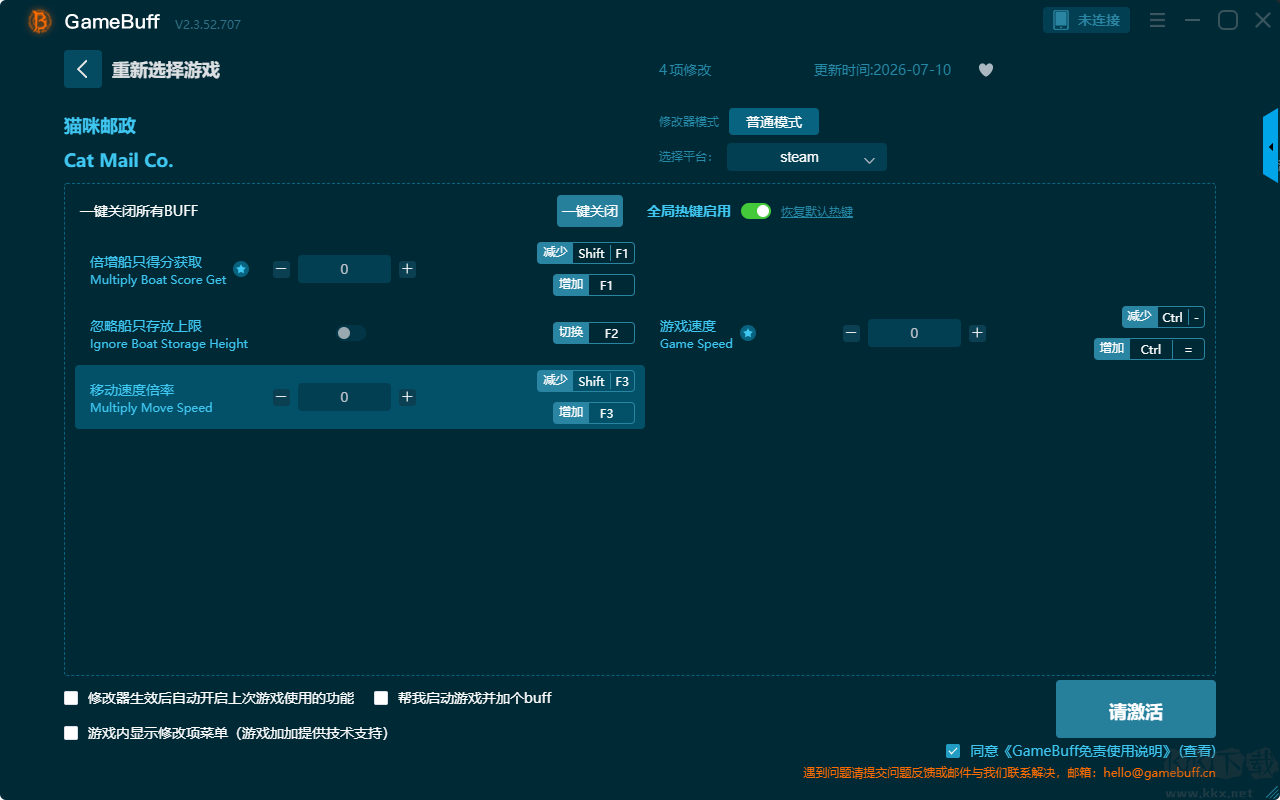Click the update time 2026-07-10 text
This screenshot has width=1280, height=800.
click(883, 70)
